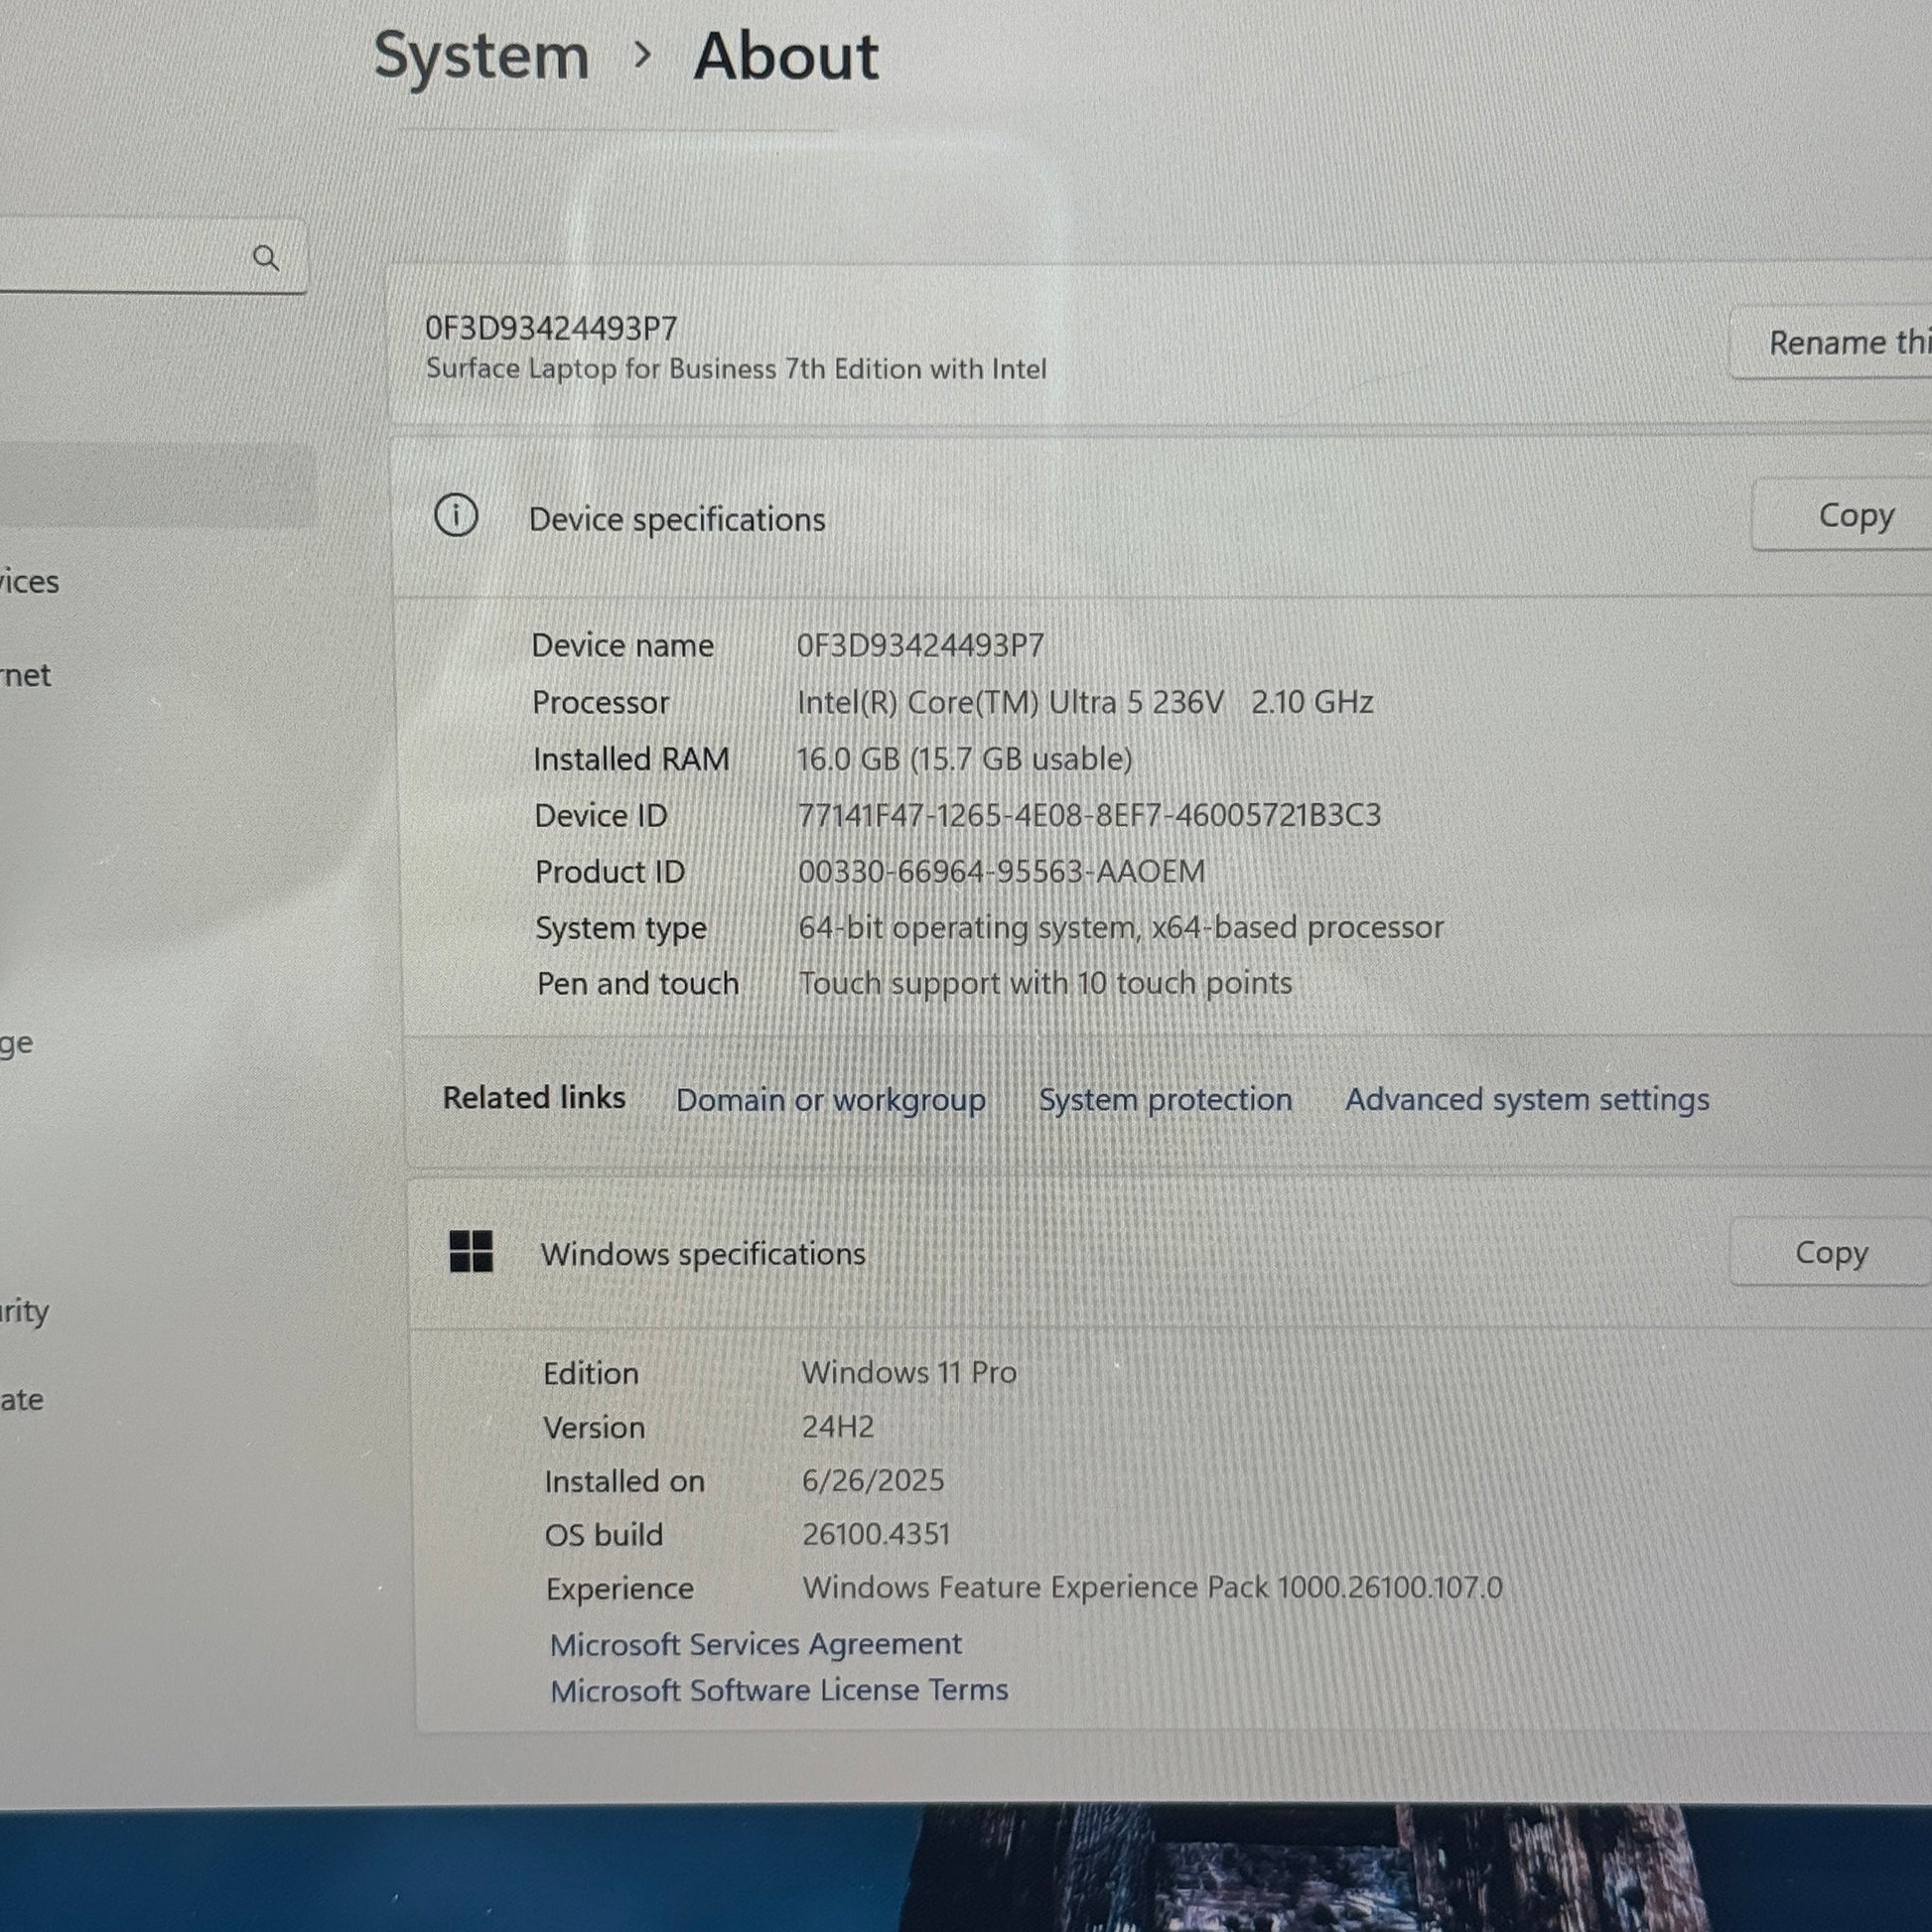Go back to System in breadcrumb

point(481,57)
